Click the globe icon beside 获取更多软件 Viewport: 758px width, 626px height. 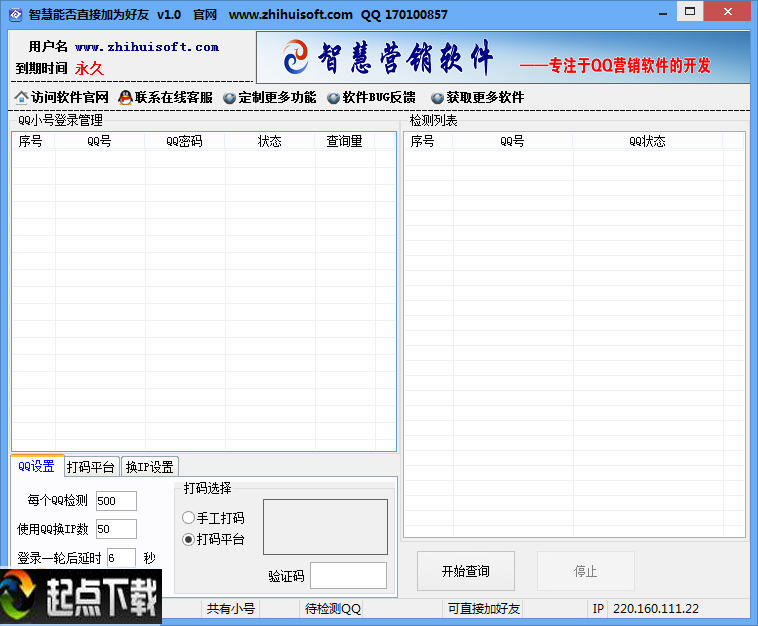point(437,98)
